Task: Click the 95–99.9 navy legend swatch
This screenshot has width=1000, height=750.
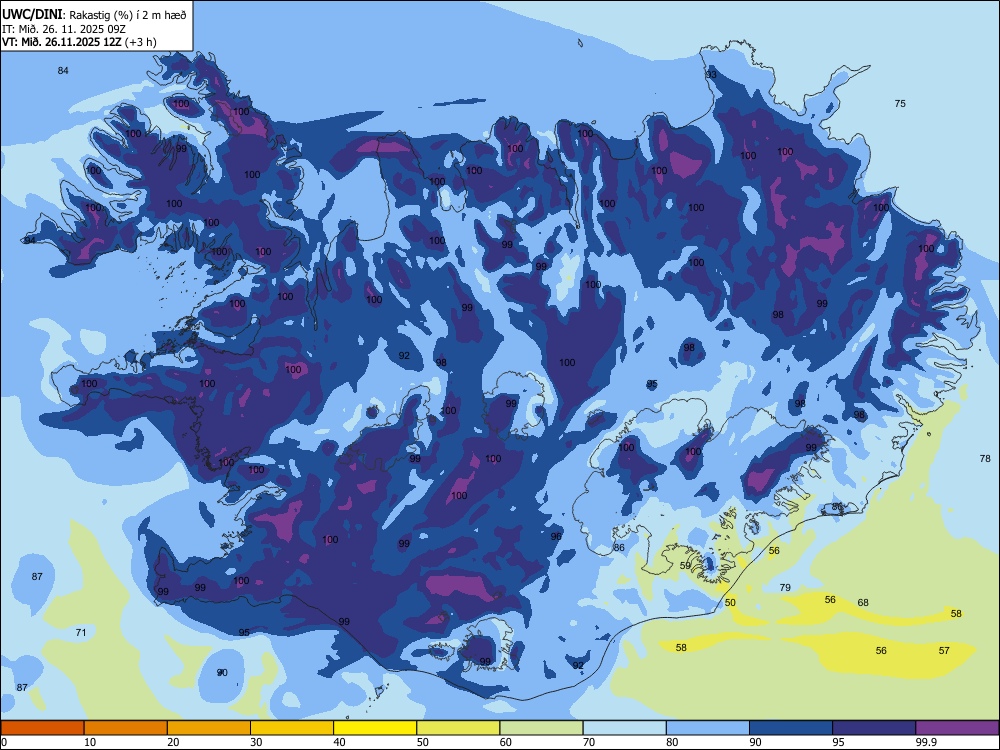Action: [874, 728]
